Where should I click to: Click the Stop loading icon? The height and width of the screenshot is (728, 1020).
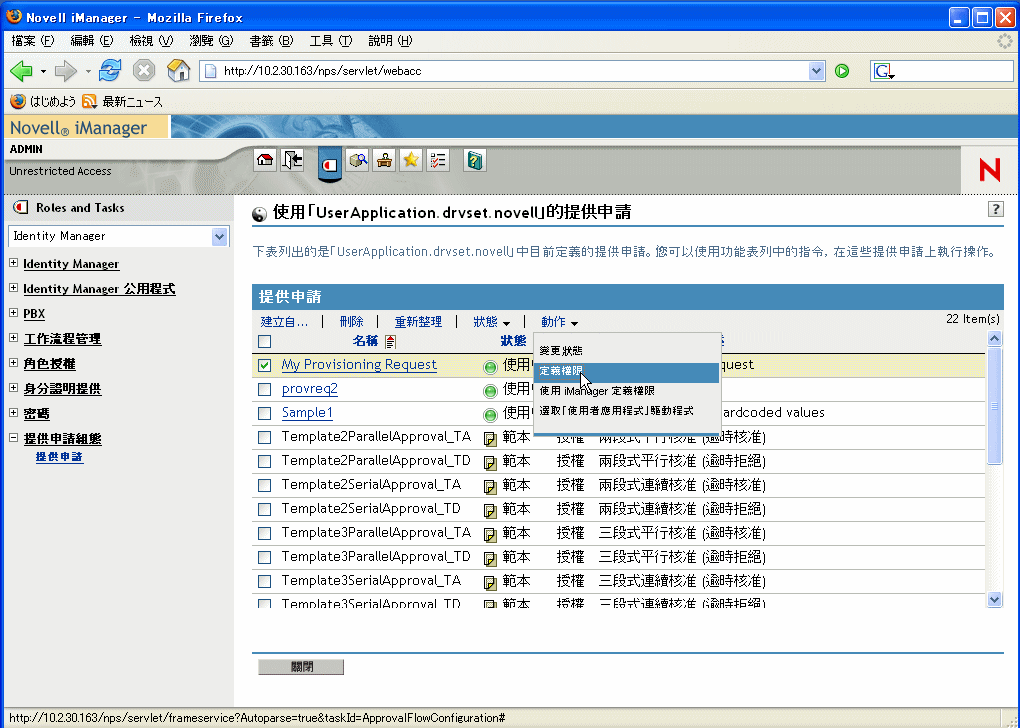pos(144,70)
